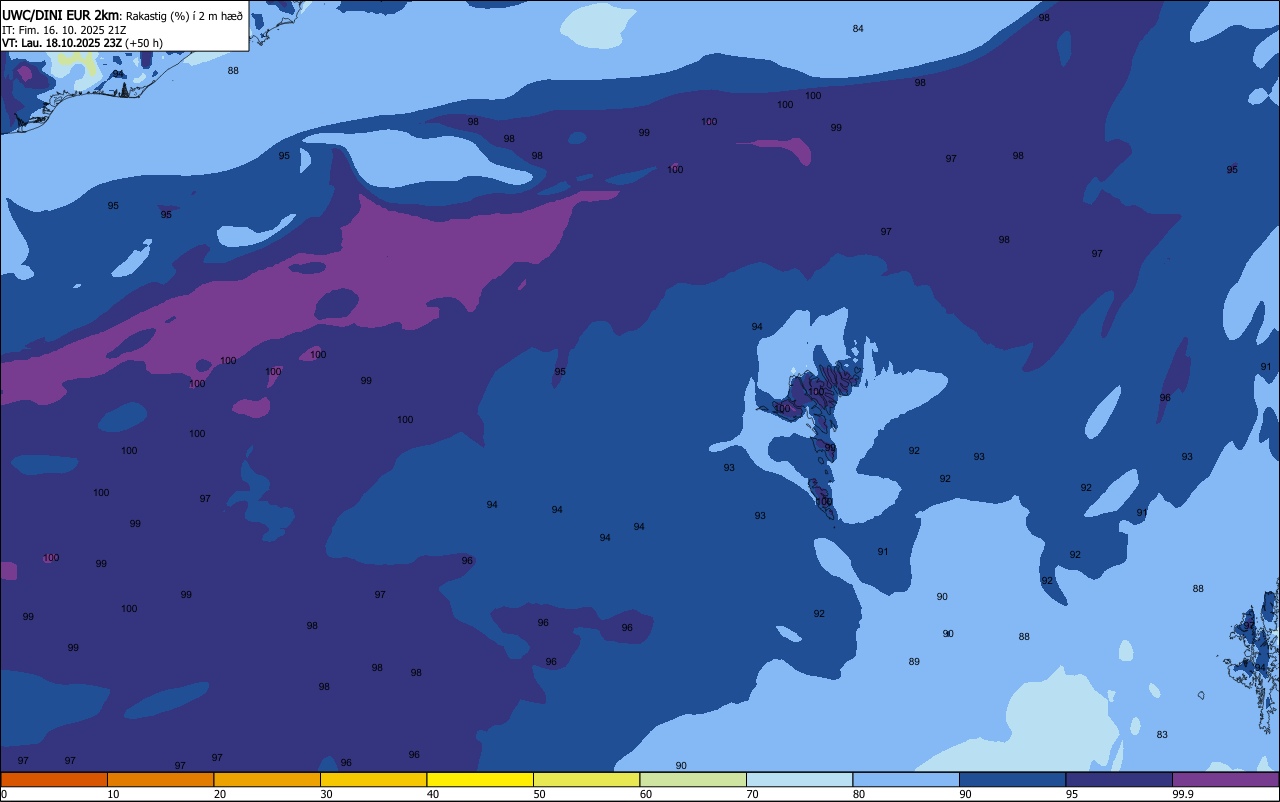Pick the 60–70 light green legend block

(x=693, y=779)
